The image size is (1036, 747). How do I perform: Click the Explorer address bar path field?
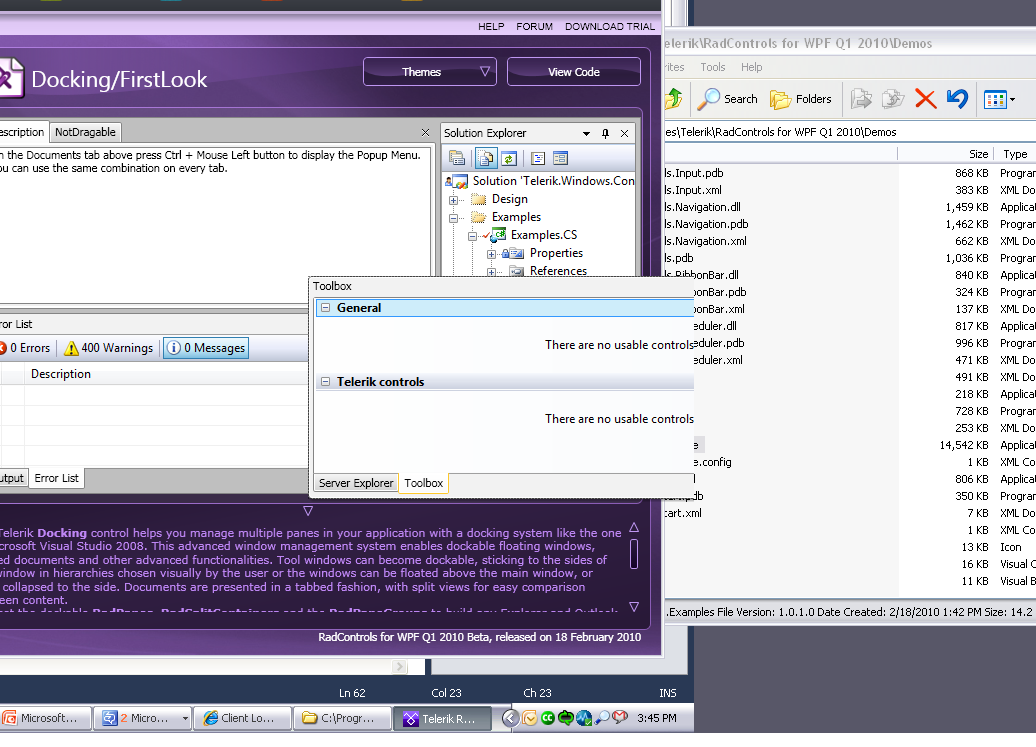coord(850,132)
